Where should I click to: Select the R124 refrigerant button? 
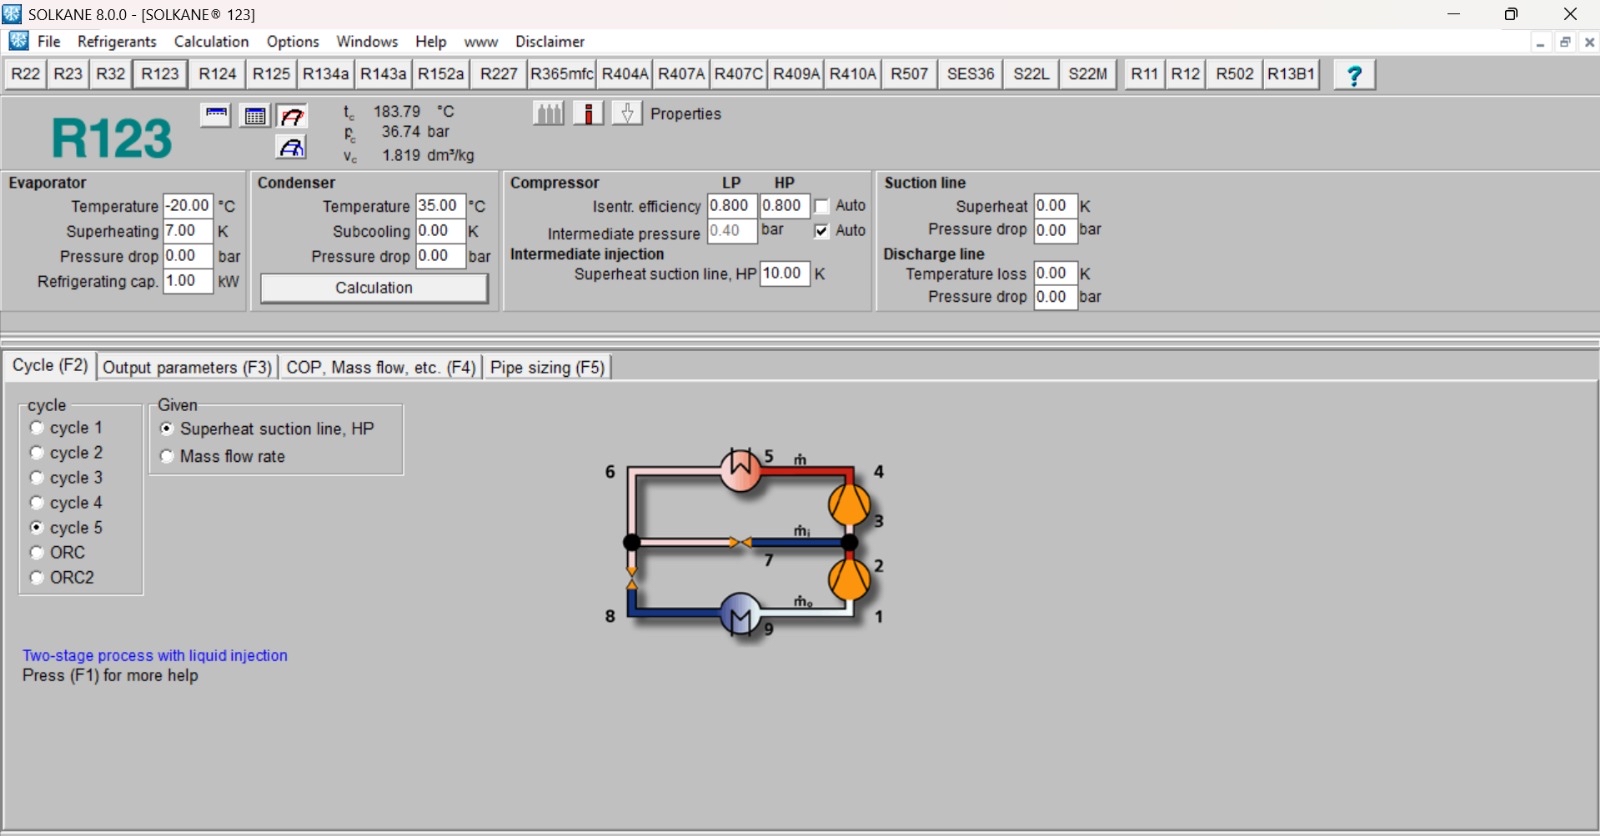pyautogui.click(x=217, y=74)
